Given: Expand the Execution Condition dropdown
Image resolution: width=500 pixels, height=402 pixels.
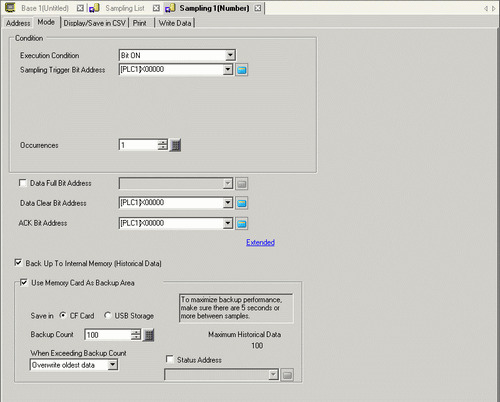Looking at the screenshot, I should (230, 55).
